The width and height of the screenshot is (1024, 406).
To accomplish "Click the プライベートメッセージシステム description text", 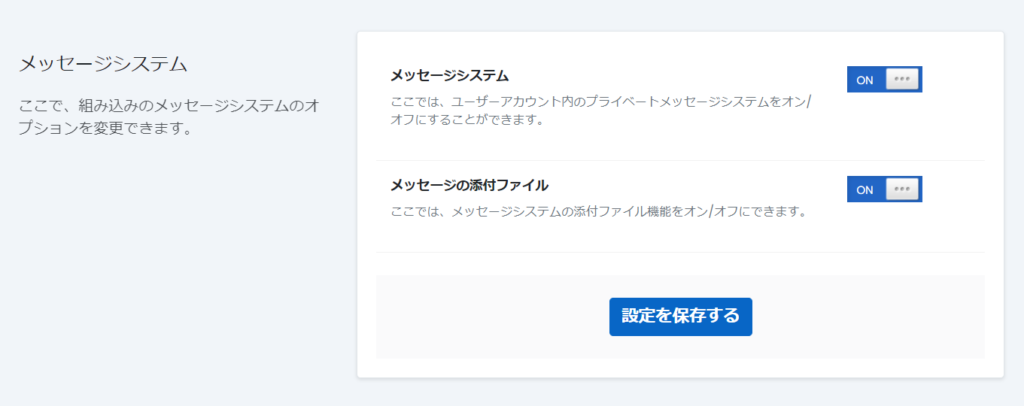I will tap(600, 103).
